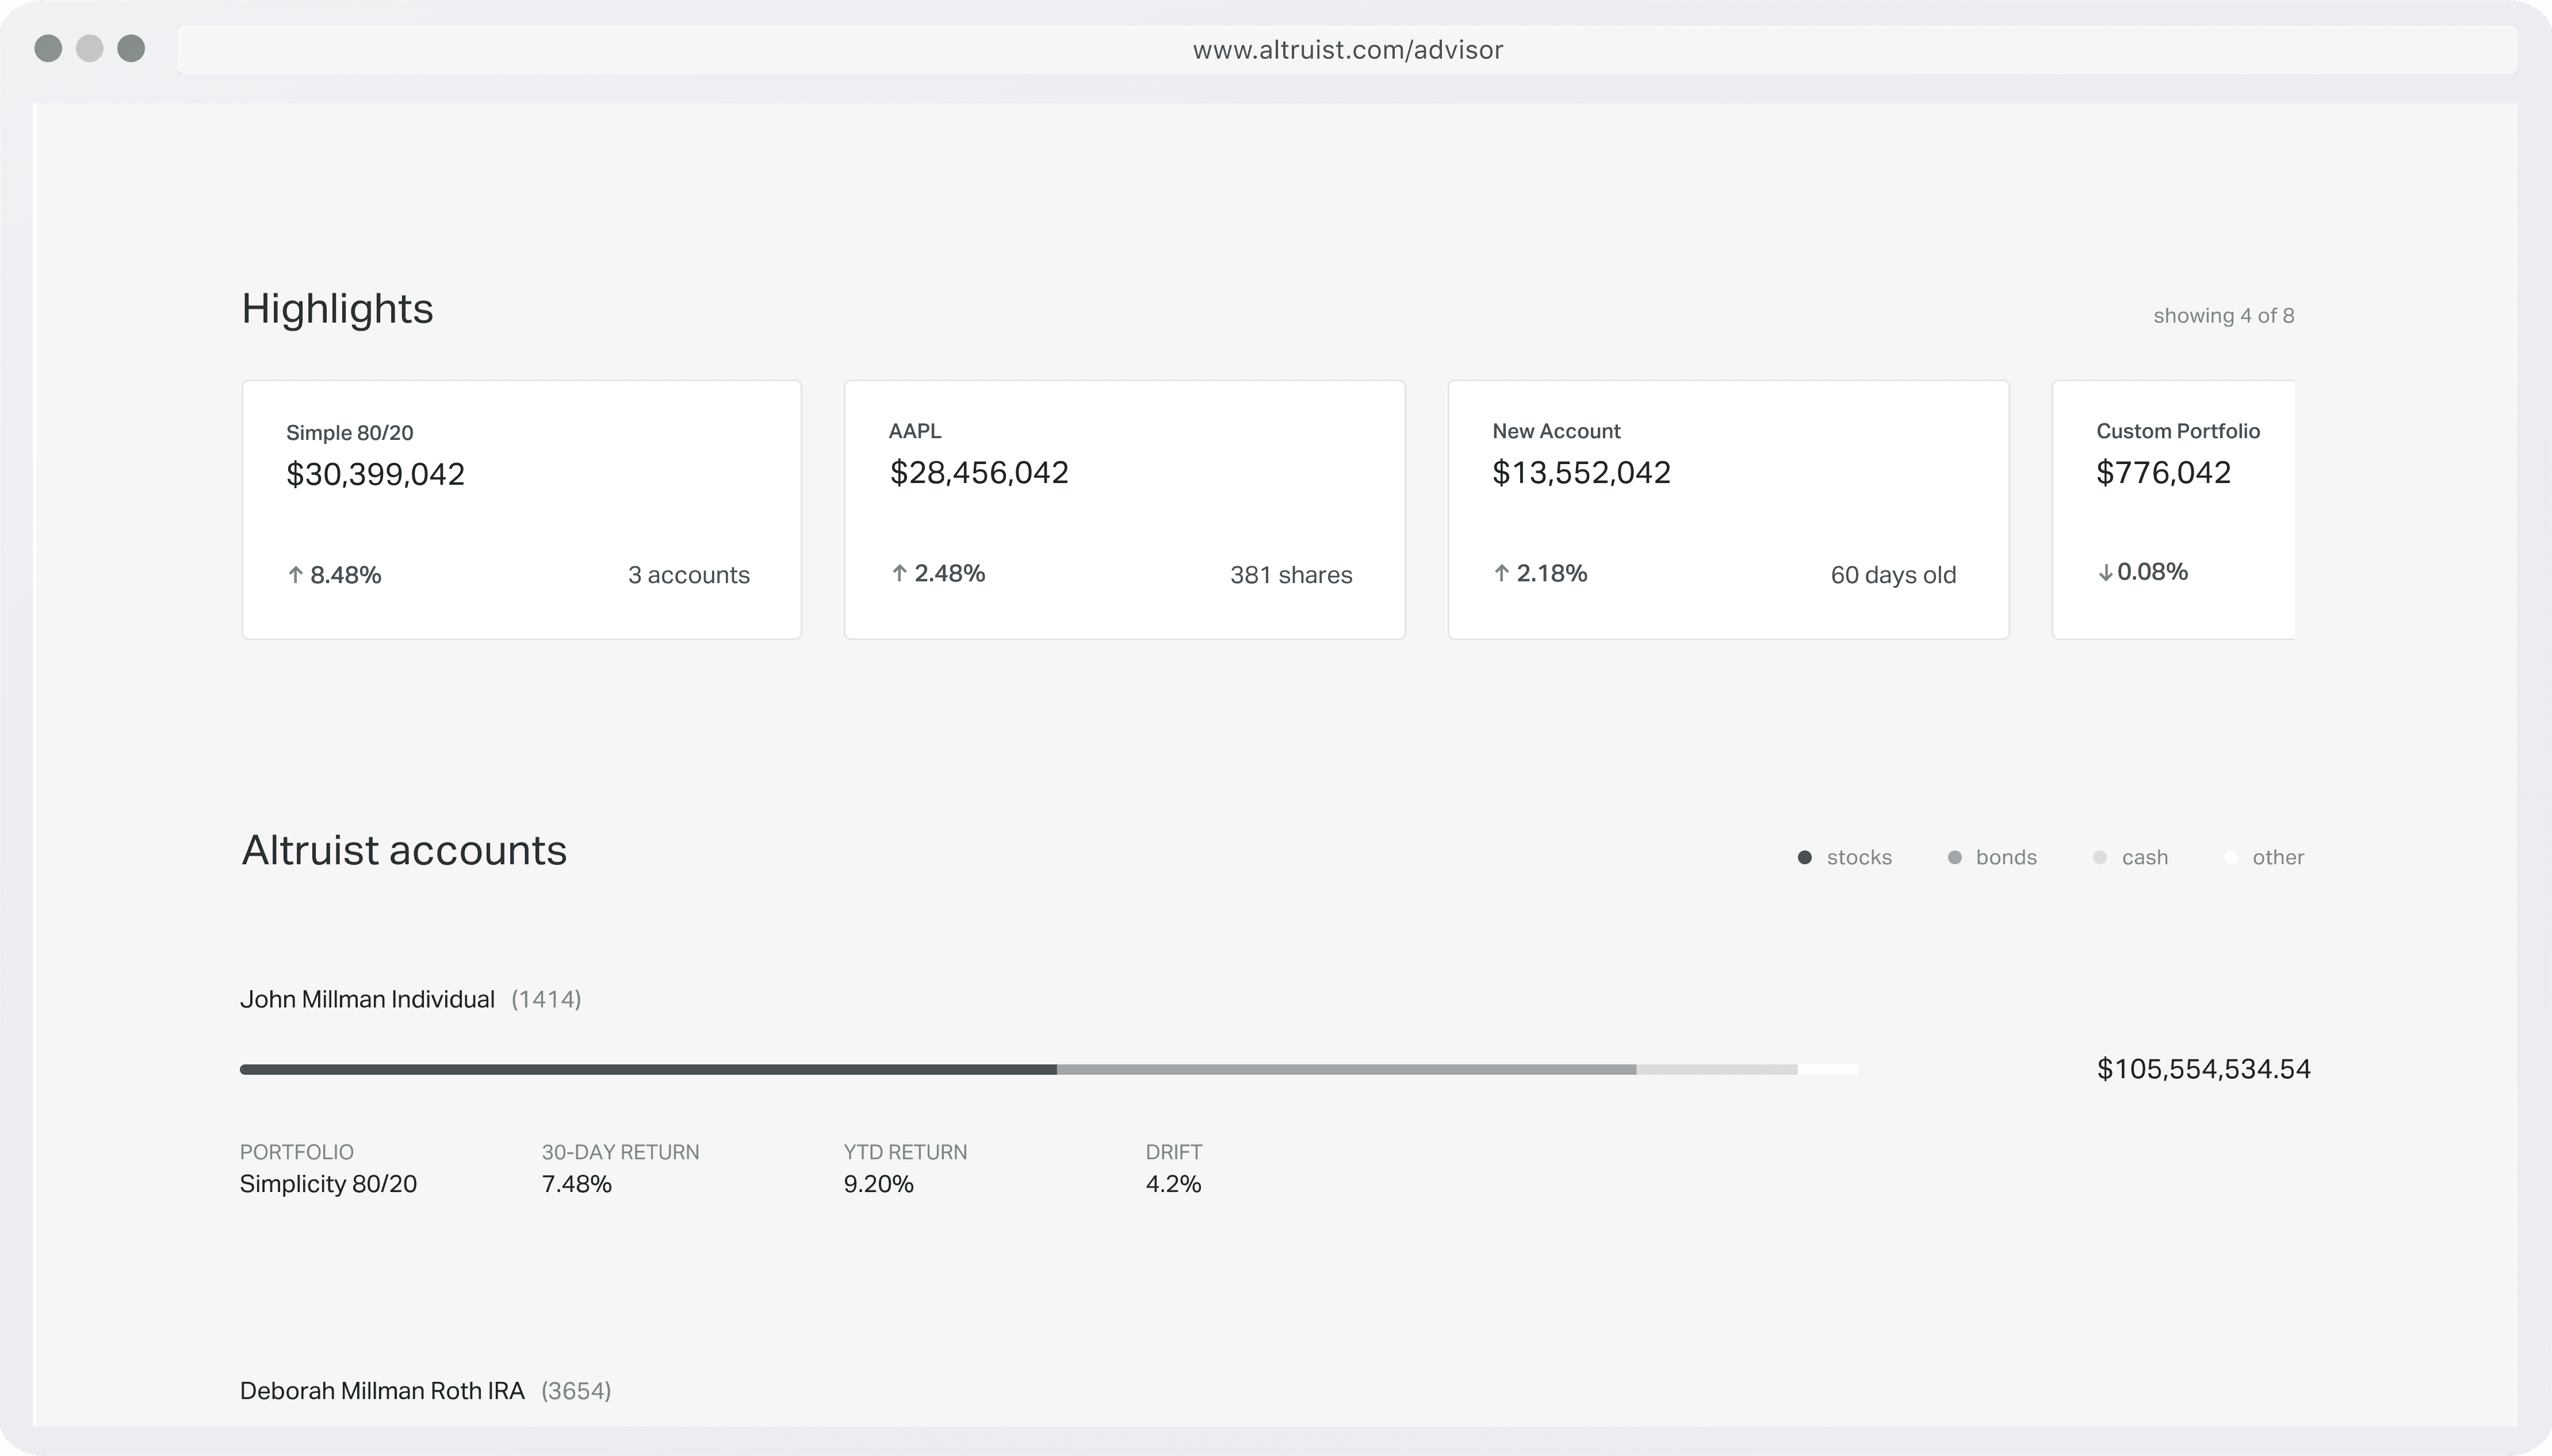The image size is (2552, 1456).
Task: Click the stocks legend dot
Action: point(1804,858)
